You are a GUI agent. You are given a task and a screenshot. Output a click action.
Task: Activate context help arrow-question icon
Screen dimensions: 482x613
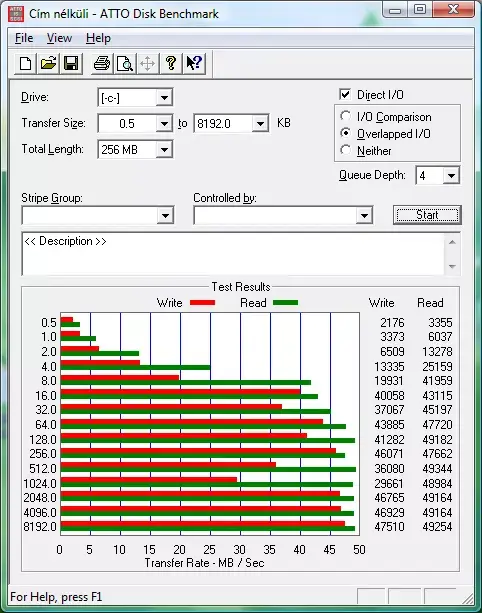[194, 63]
